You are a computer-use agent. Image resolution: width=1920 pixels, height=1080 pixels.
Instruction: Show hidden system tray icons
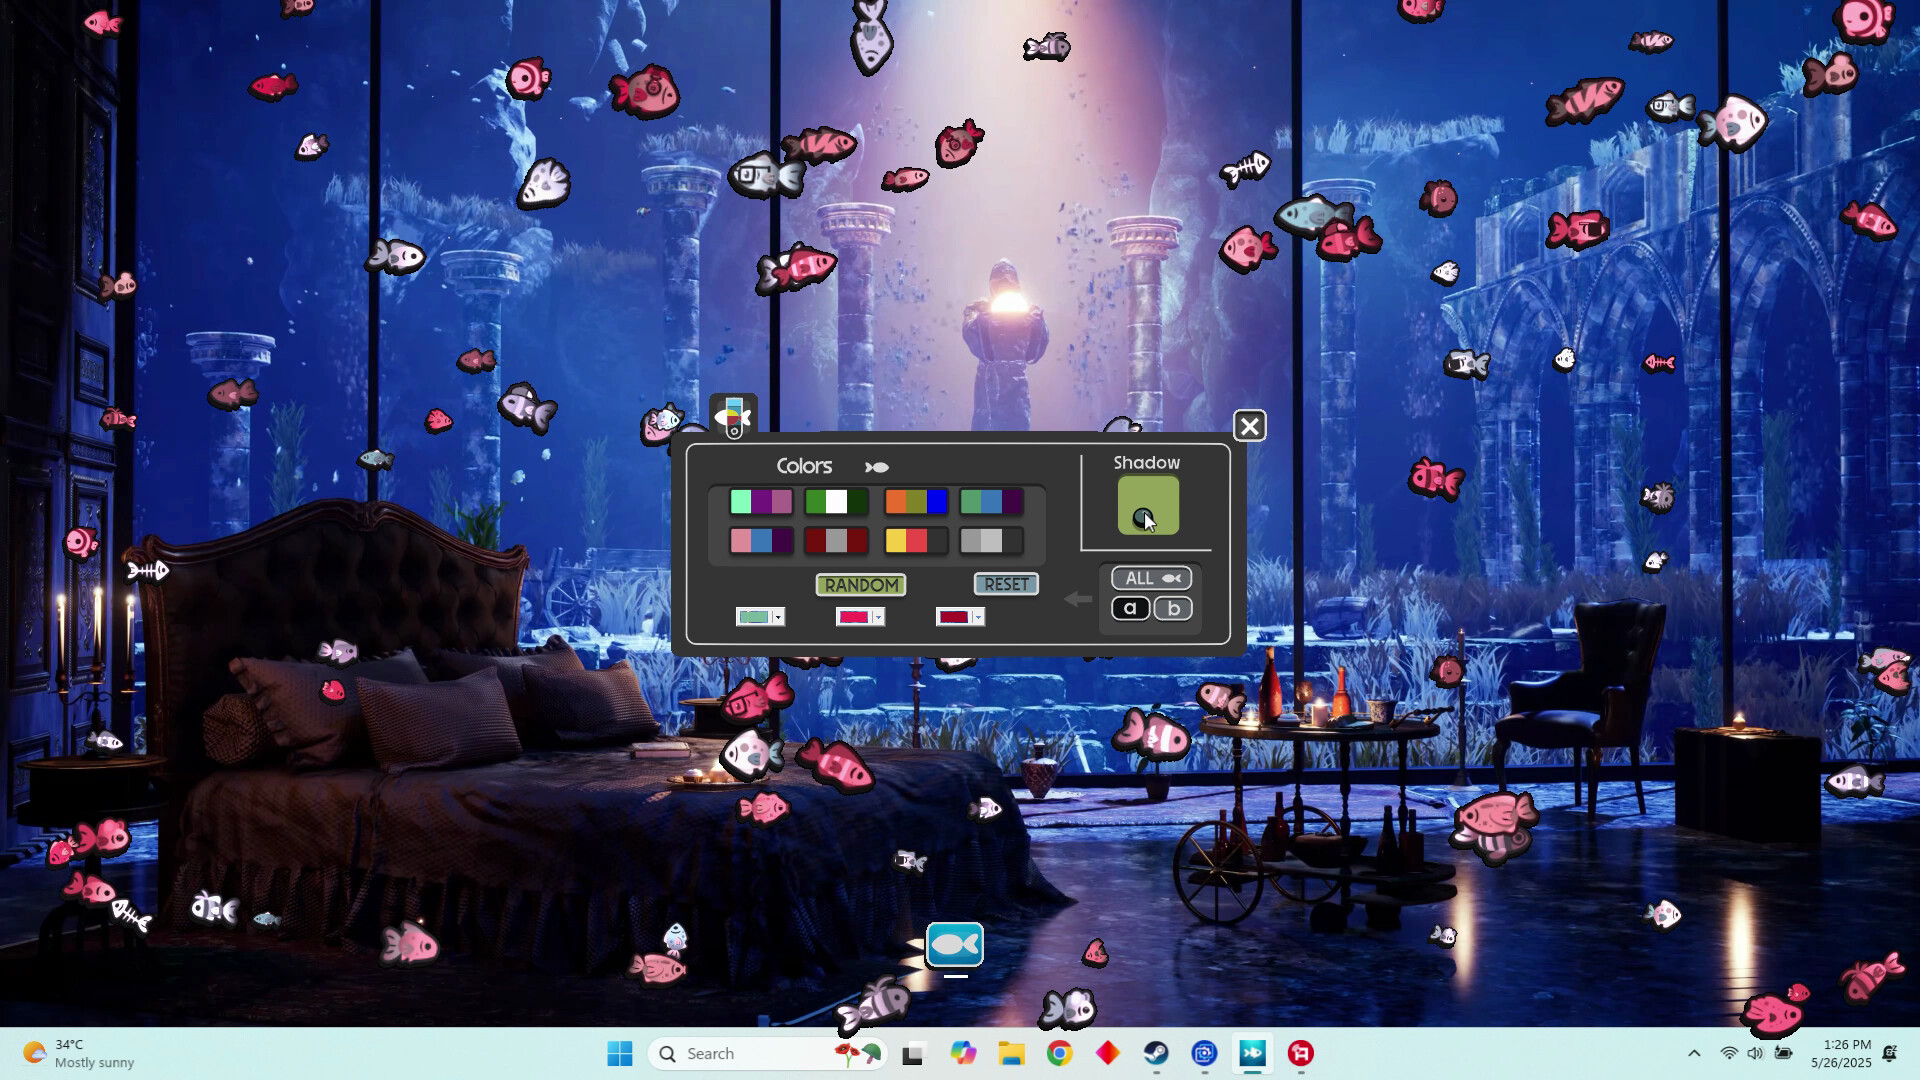point(1694,1053)
